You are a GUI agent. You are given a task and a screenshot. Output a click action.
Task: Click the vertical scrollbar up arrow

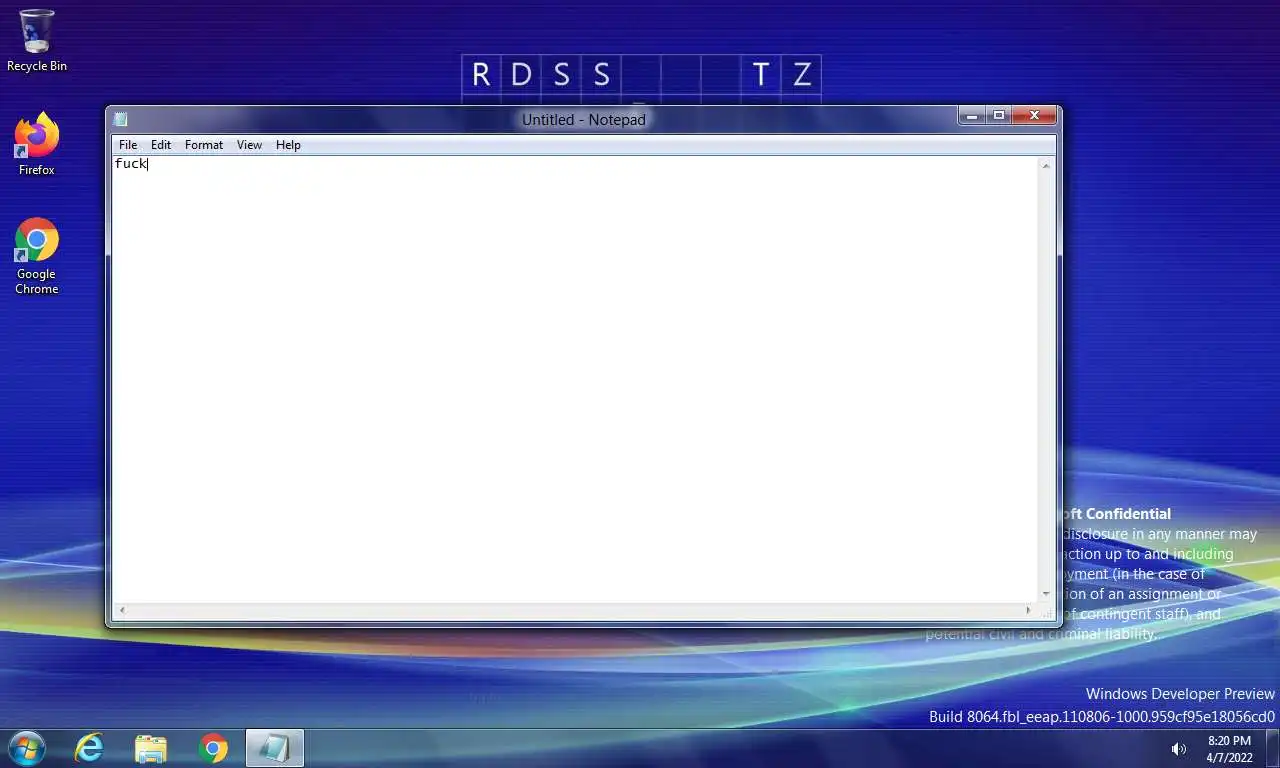[x=1047, y=165]
